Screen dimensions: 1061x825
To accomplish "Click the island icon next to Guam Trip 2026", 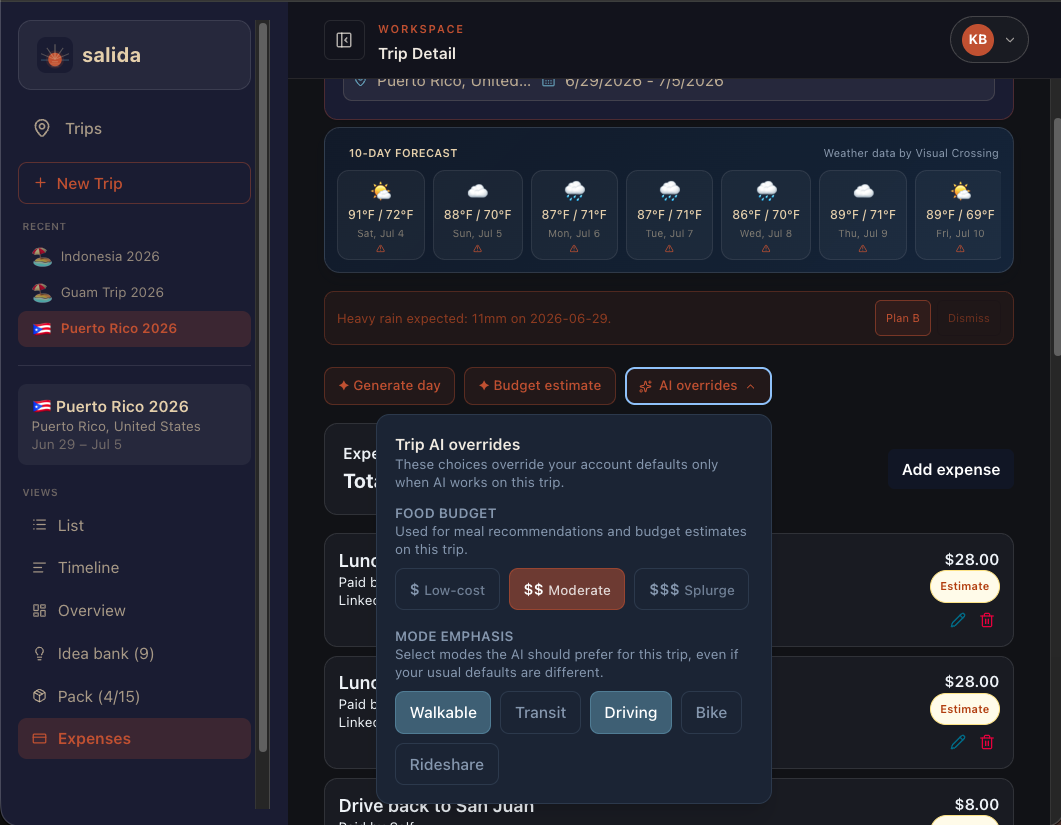I will [x=42, y=292].
